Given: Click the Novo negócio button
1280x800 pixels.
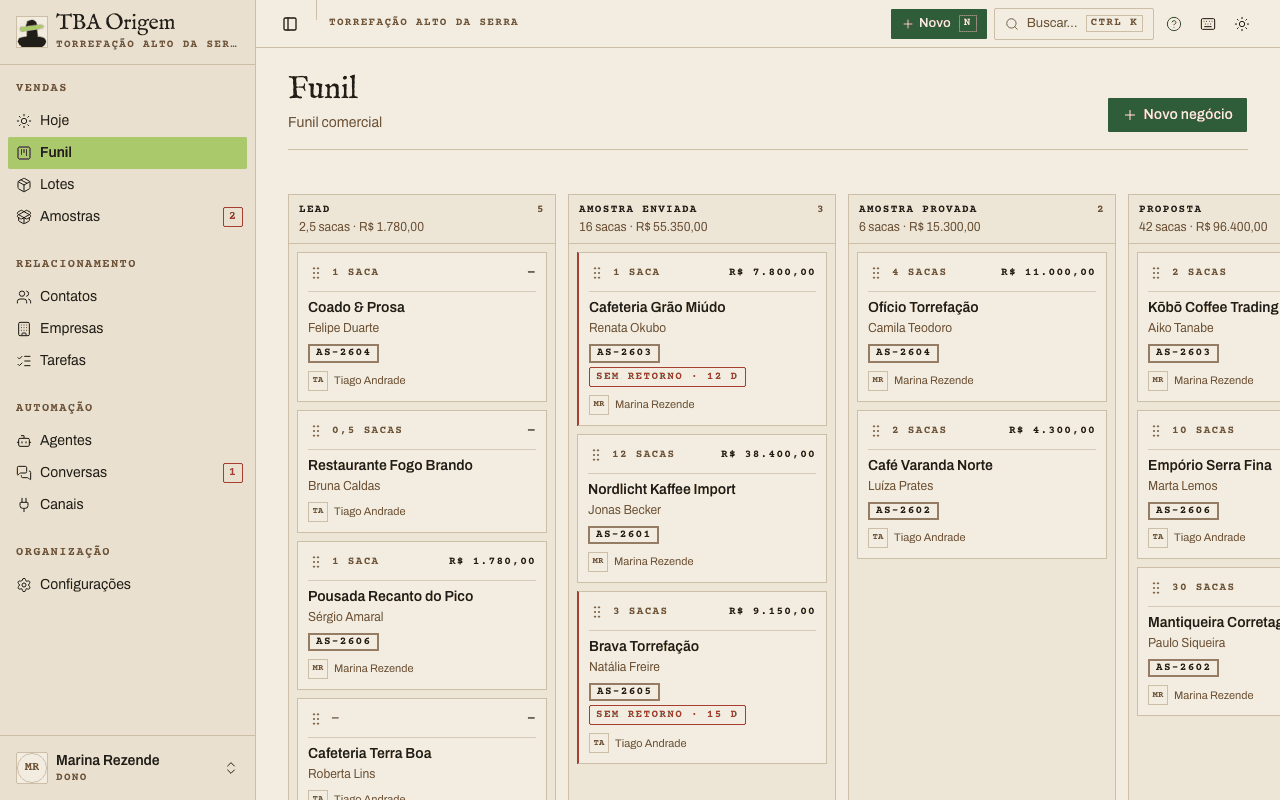Looking at the screenshot, I should click(x=1177, y=115).
